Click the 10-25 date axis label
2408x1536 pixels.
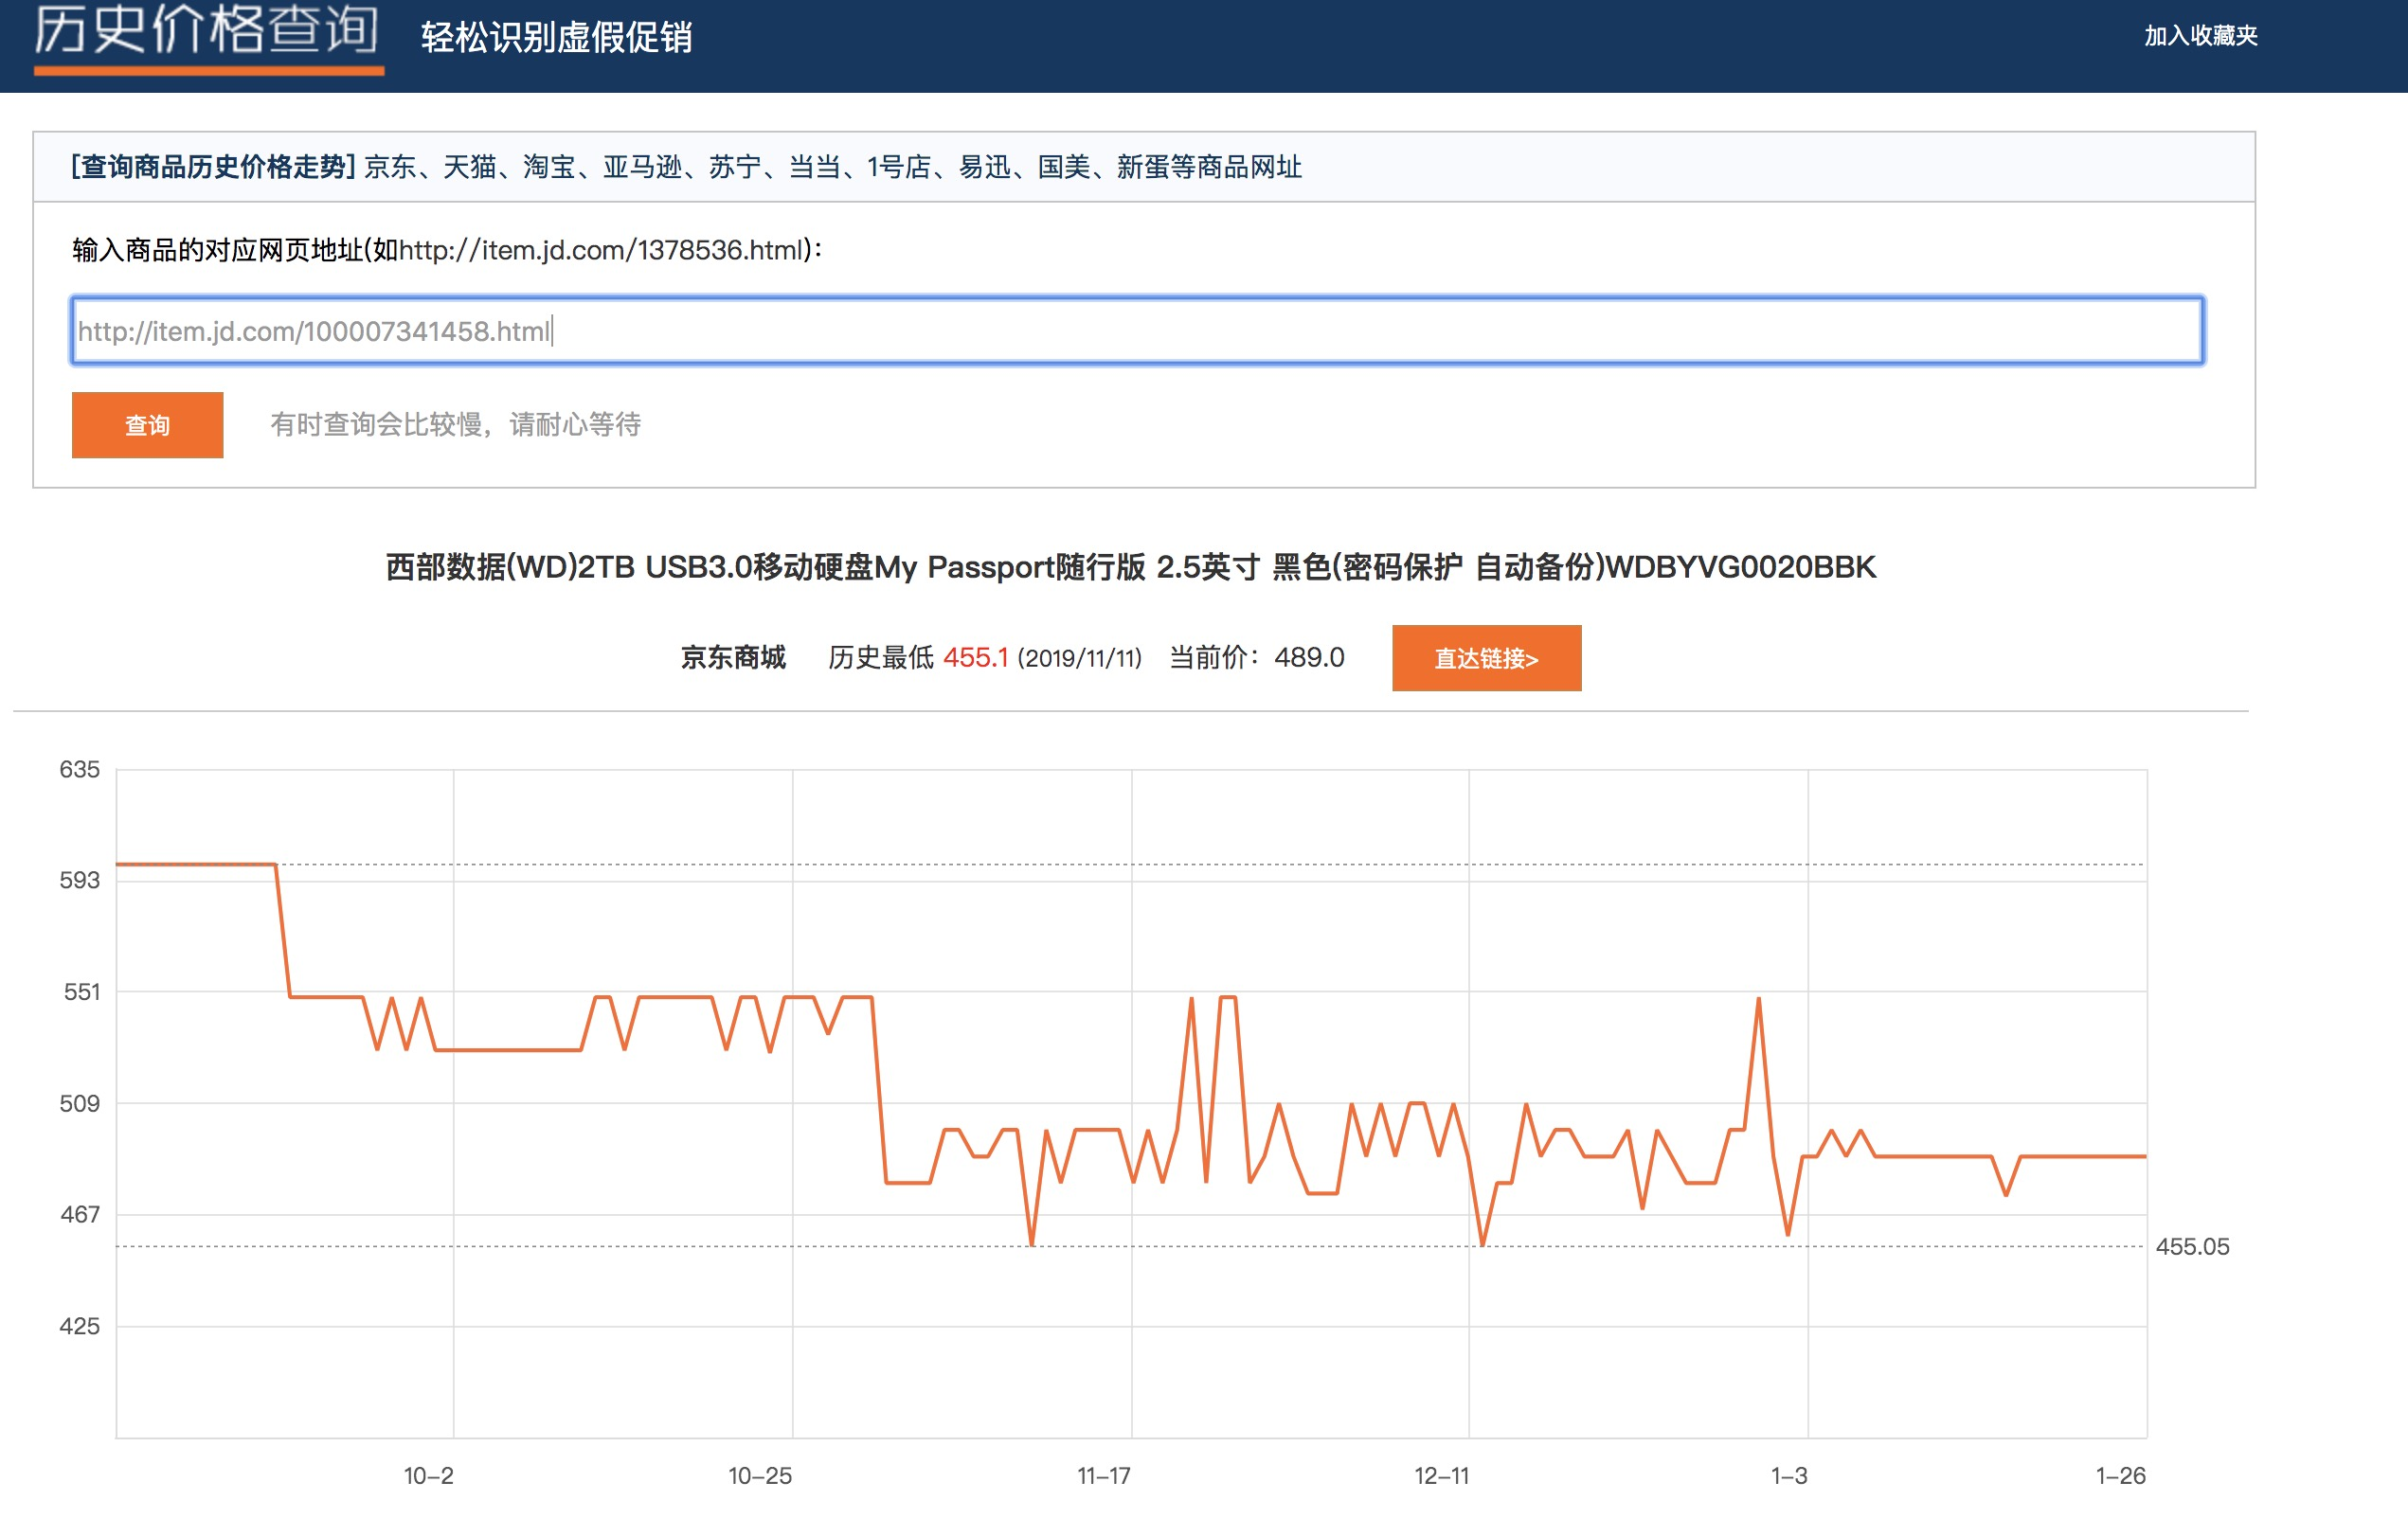point(760,1476)
